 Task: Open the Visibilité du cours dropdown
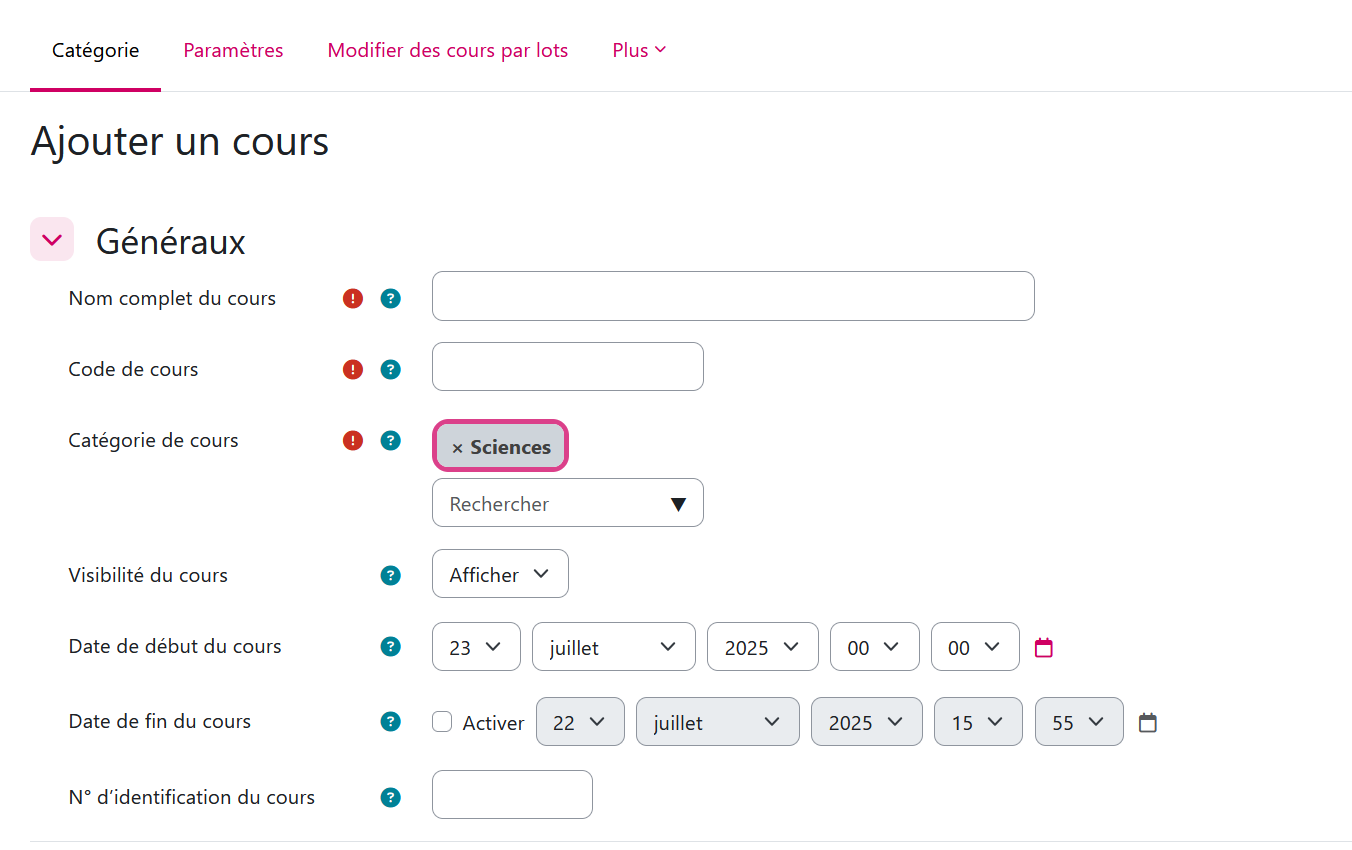point(500,574)
